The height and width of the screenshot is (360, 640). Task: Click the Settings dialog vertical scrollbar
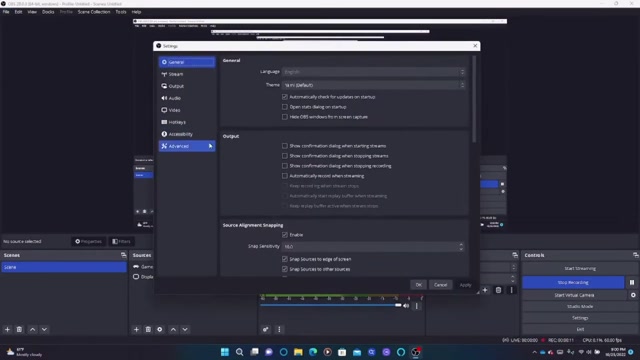click(474, 99)
